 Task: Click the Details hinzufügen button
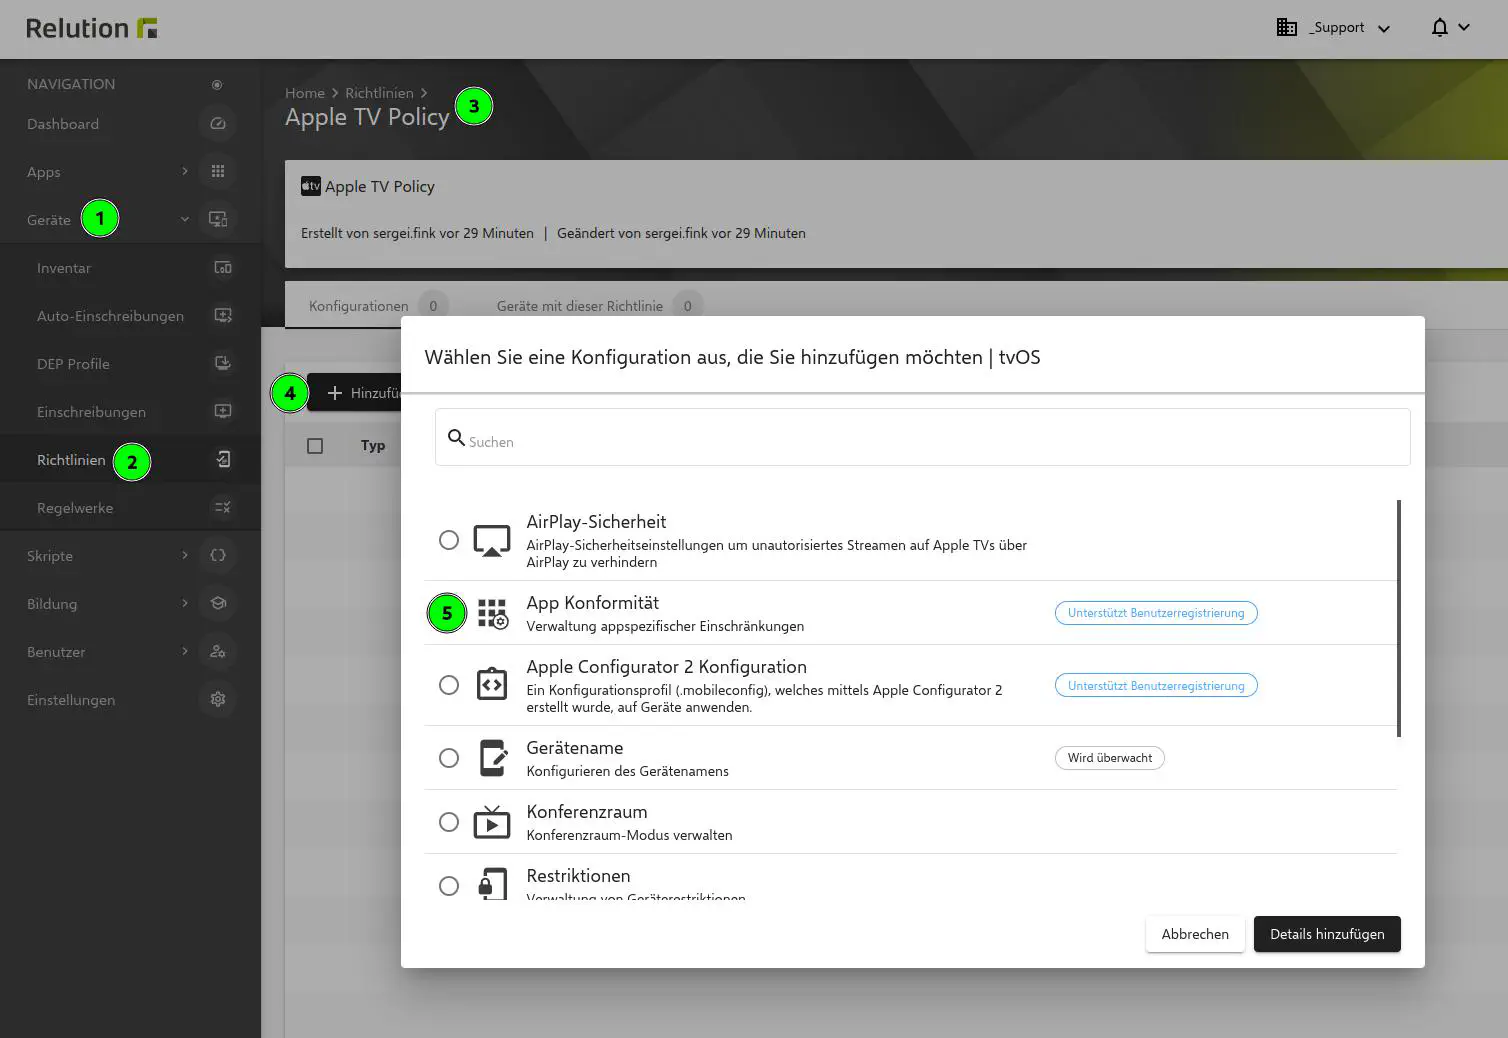(x=1327, y=933)
